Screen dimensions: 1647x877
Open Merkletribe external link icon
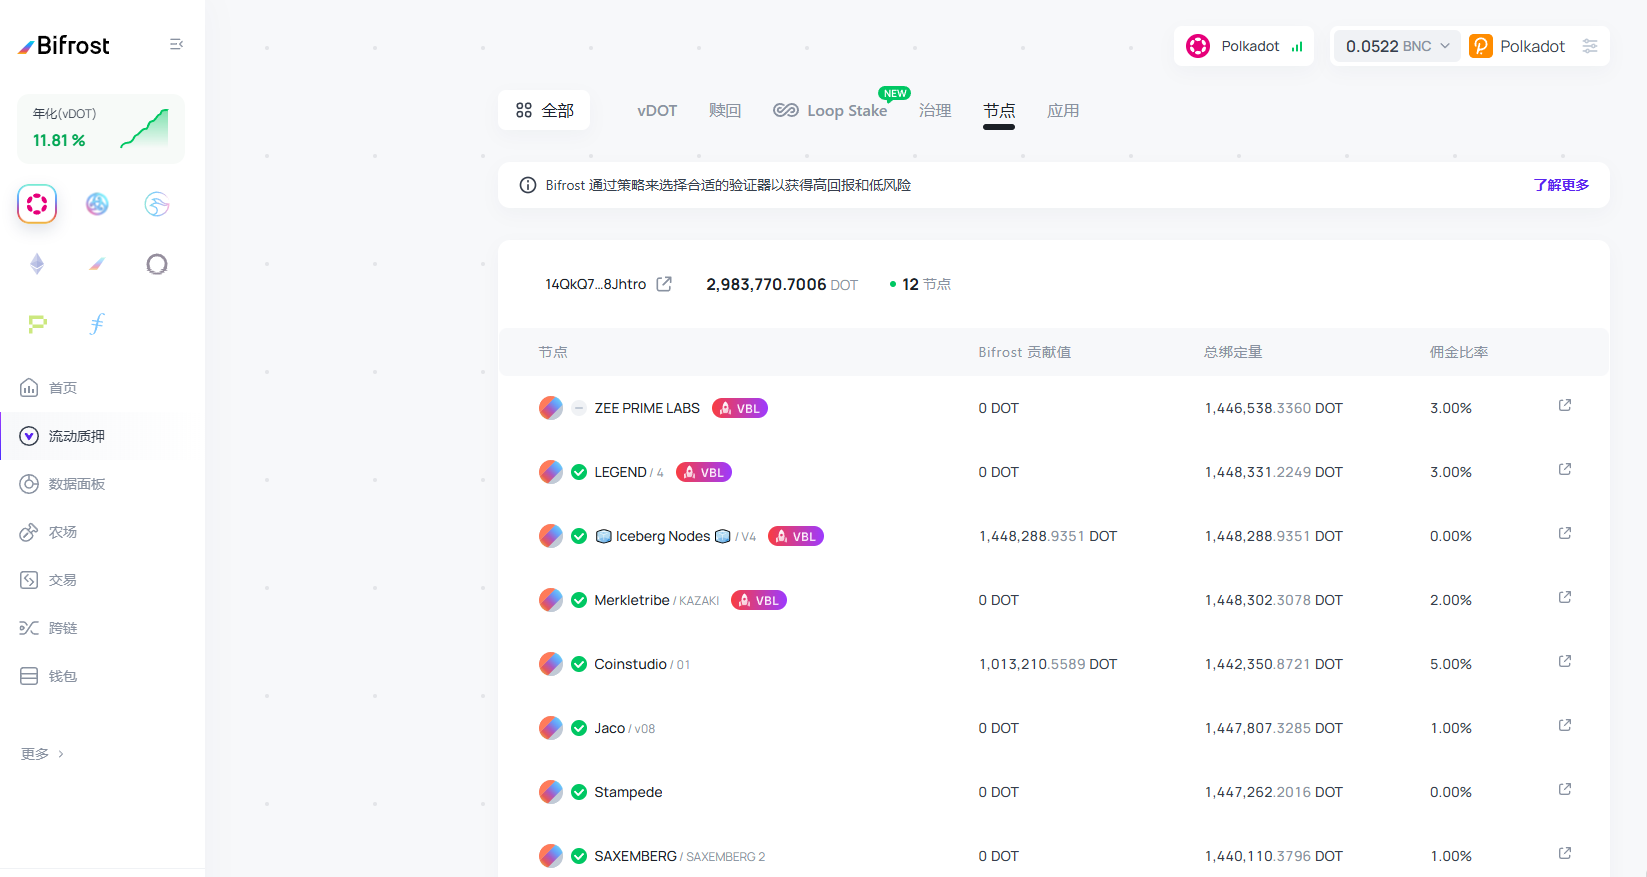1565,597
